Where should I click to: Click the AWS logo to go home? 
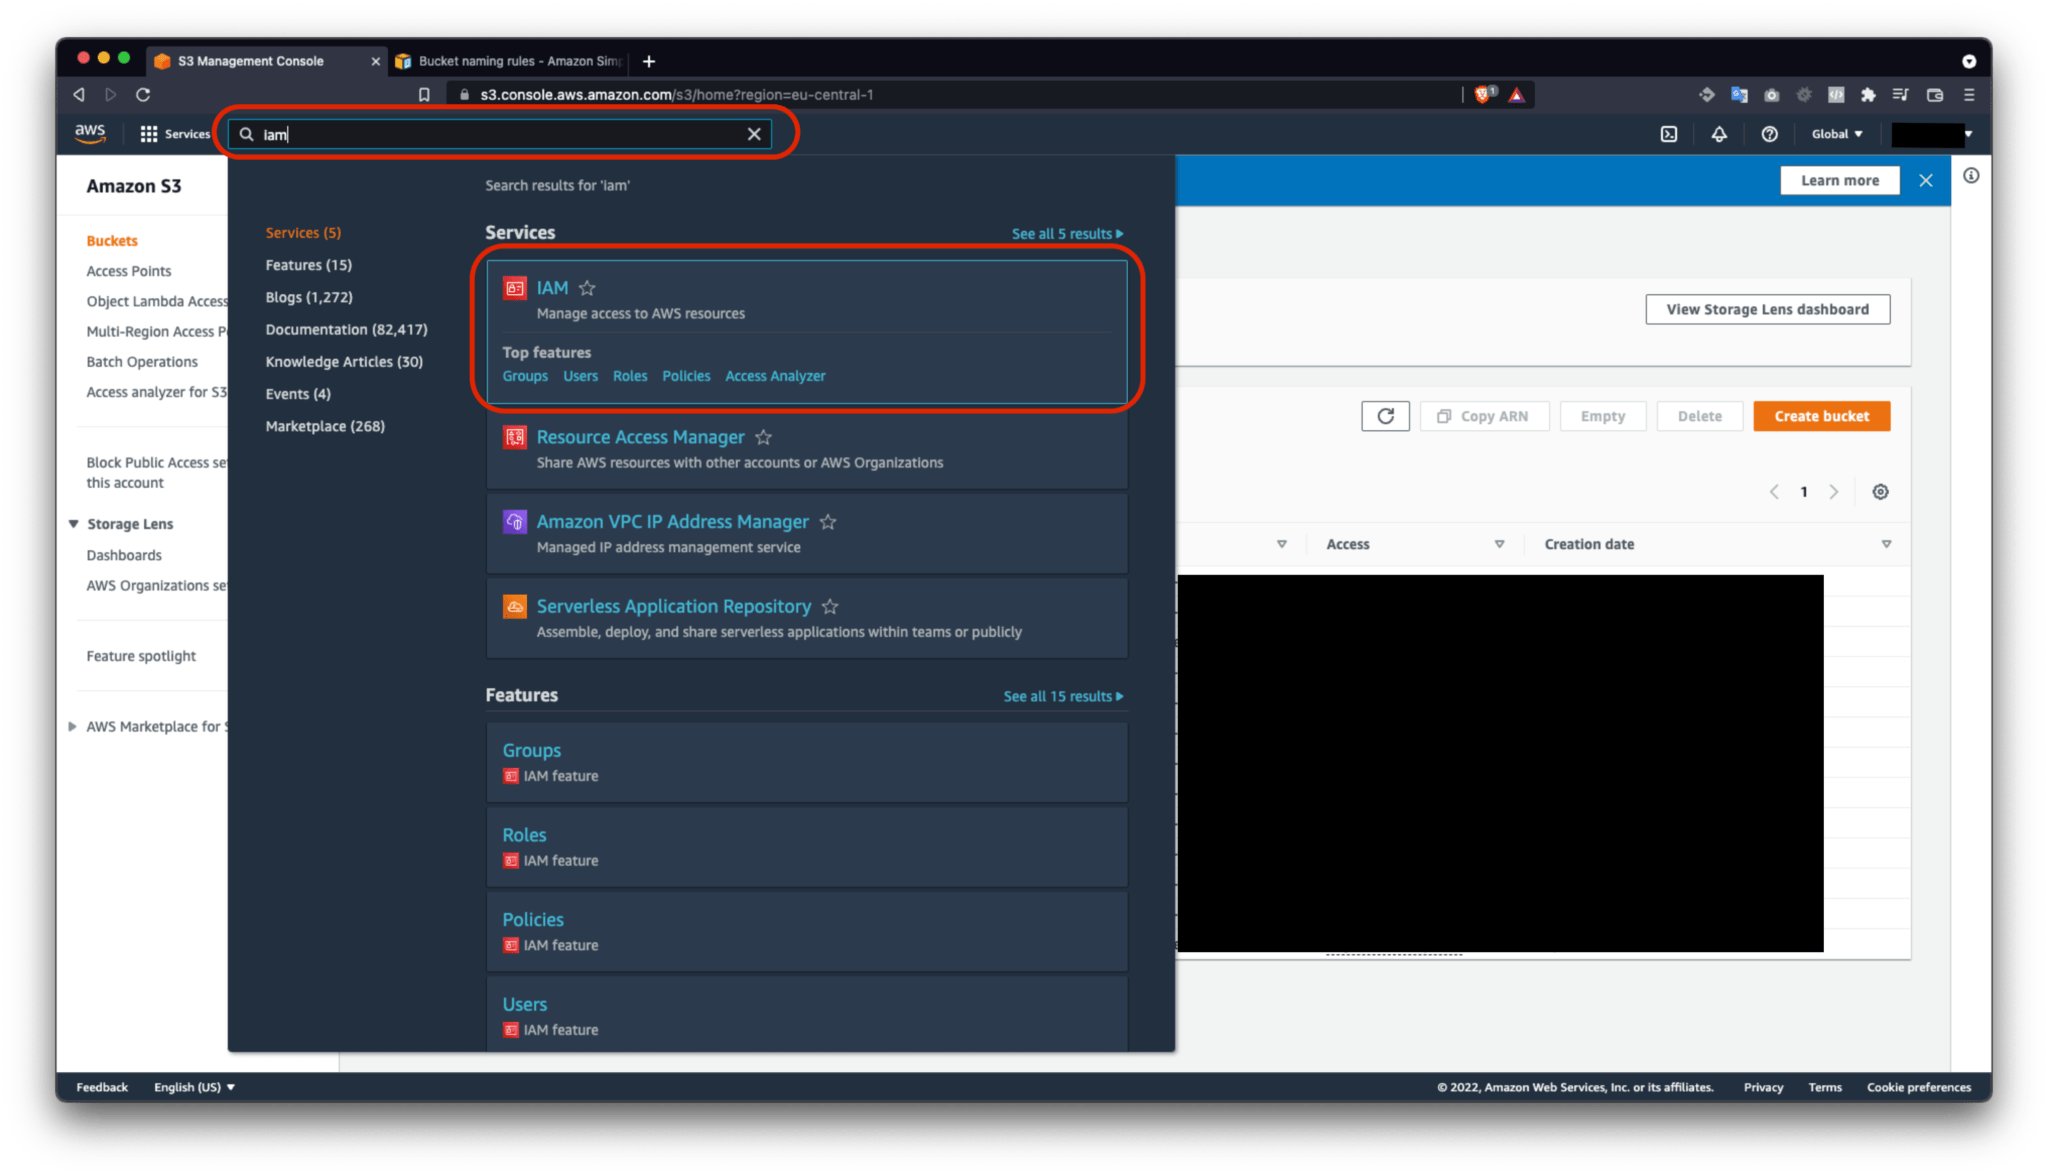(x=90, y=133)
